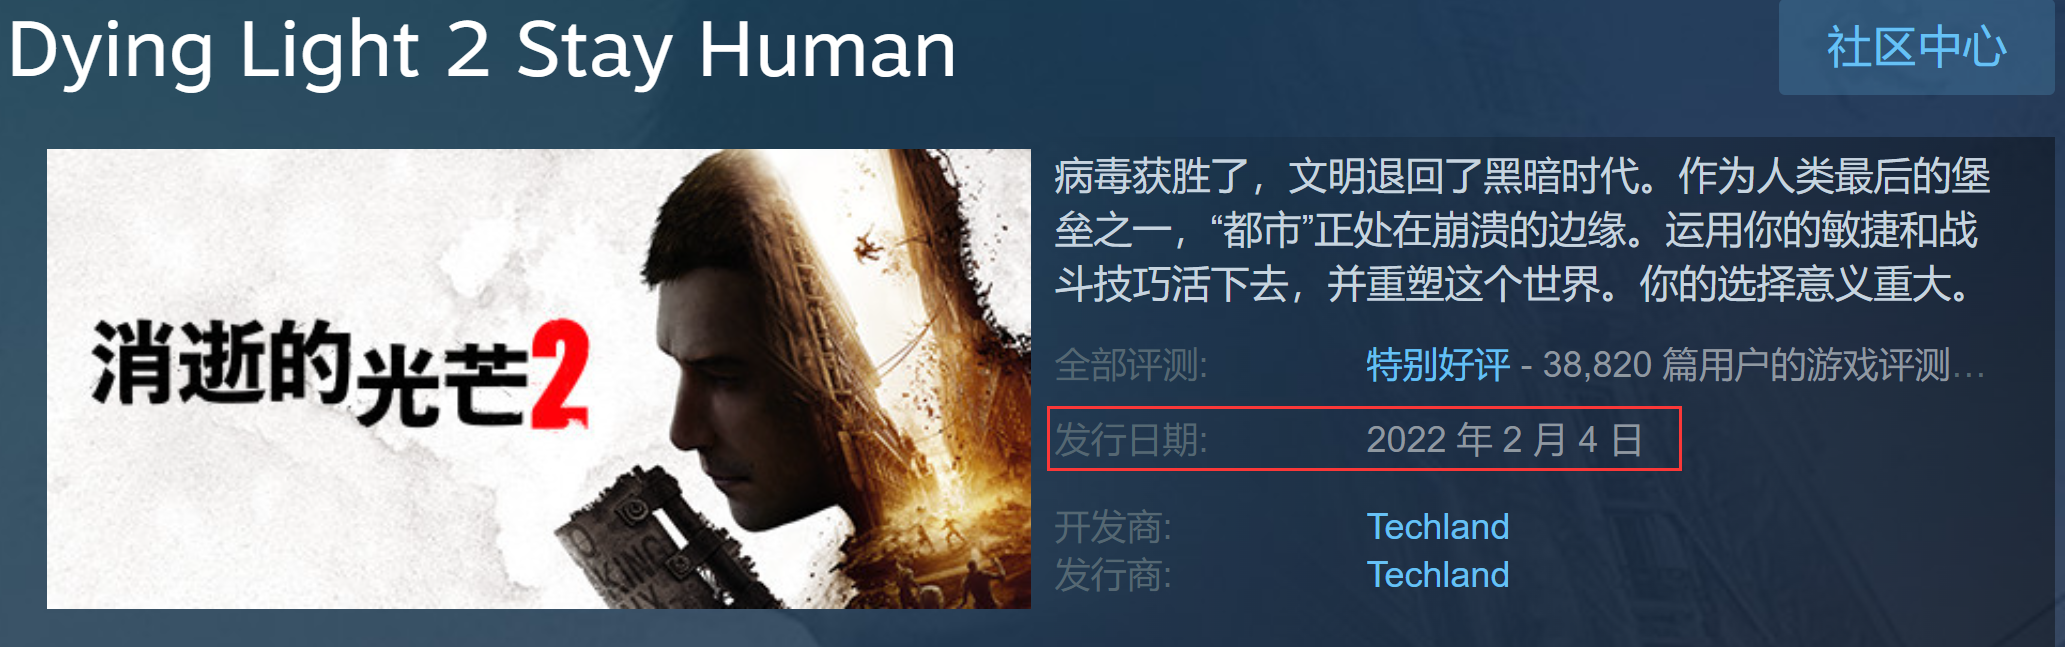
Task: Click the 消逝的光芒 logo text in image
Action: pos(310,373)
